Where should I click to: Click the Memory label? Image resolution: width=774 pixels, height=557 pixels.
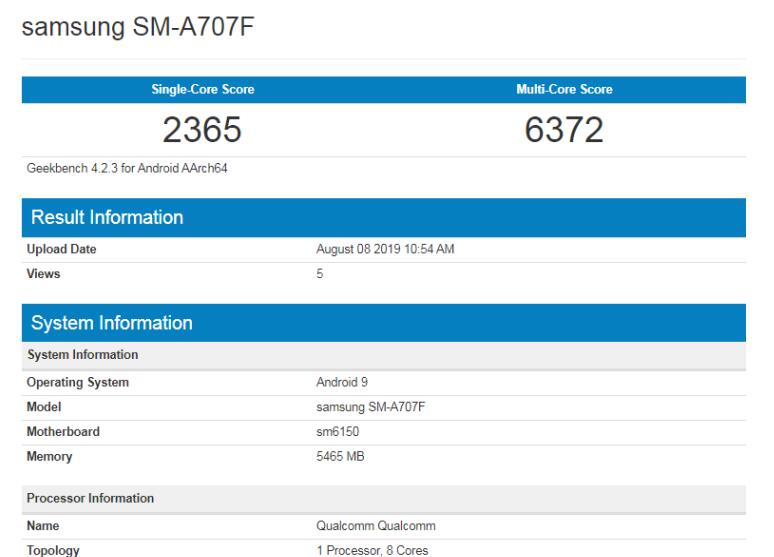[49, 457]
